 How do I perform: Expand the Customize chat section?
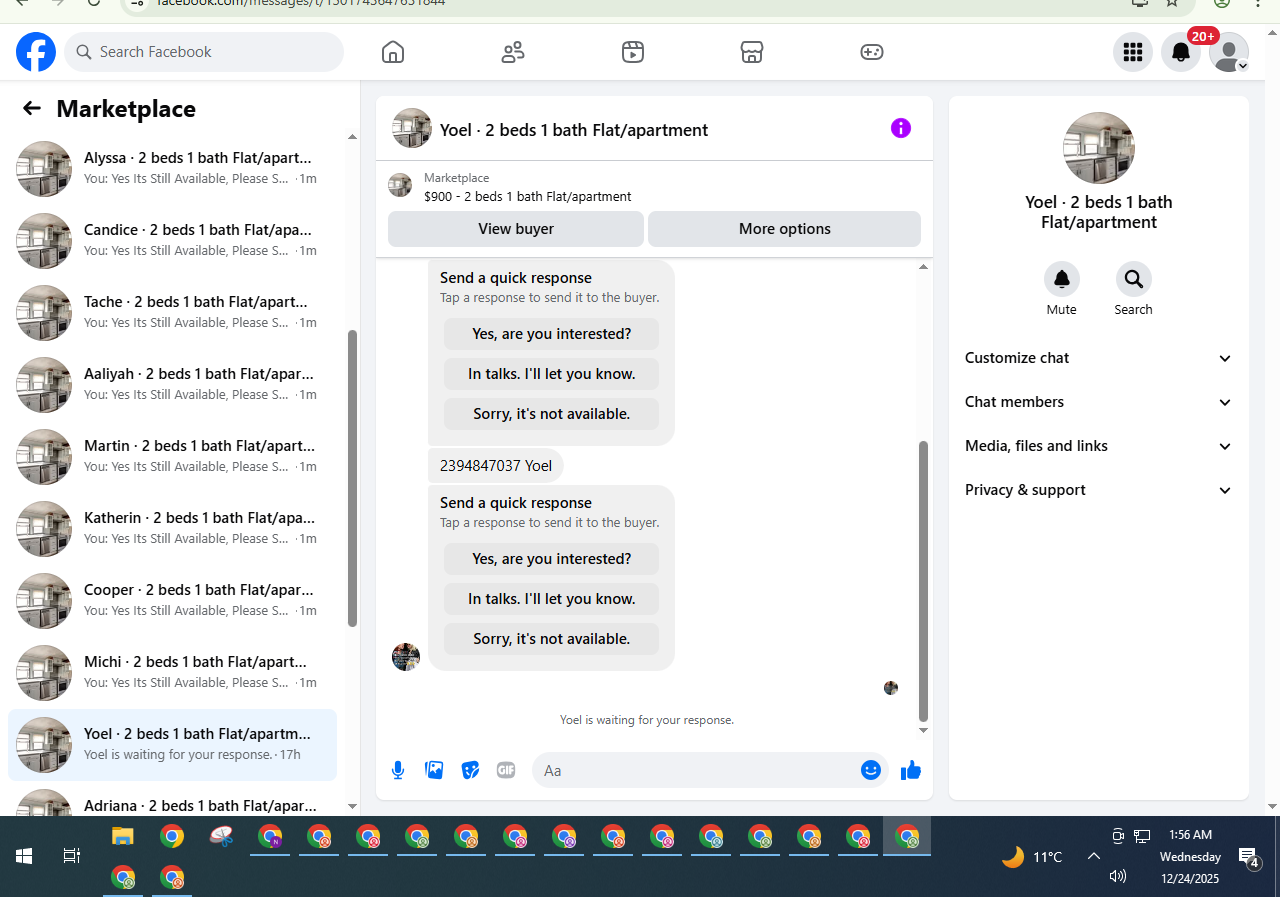tap(1099, 358)
